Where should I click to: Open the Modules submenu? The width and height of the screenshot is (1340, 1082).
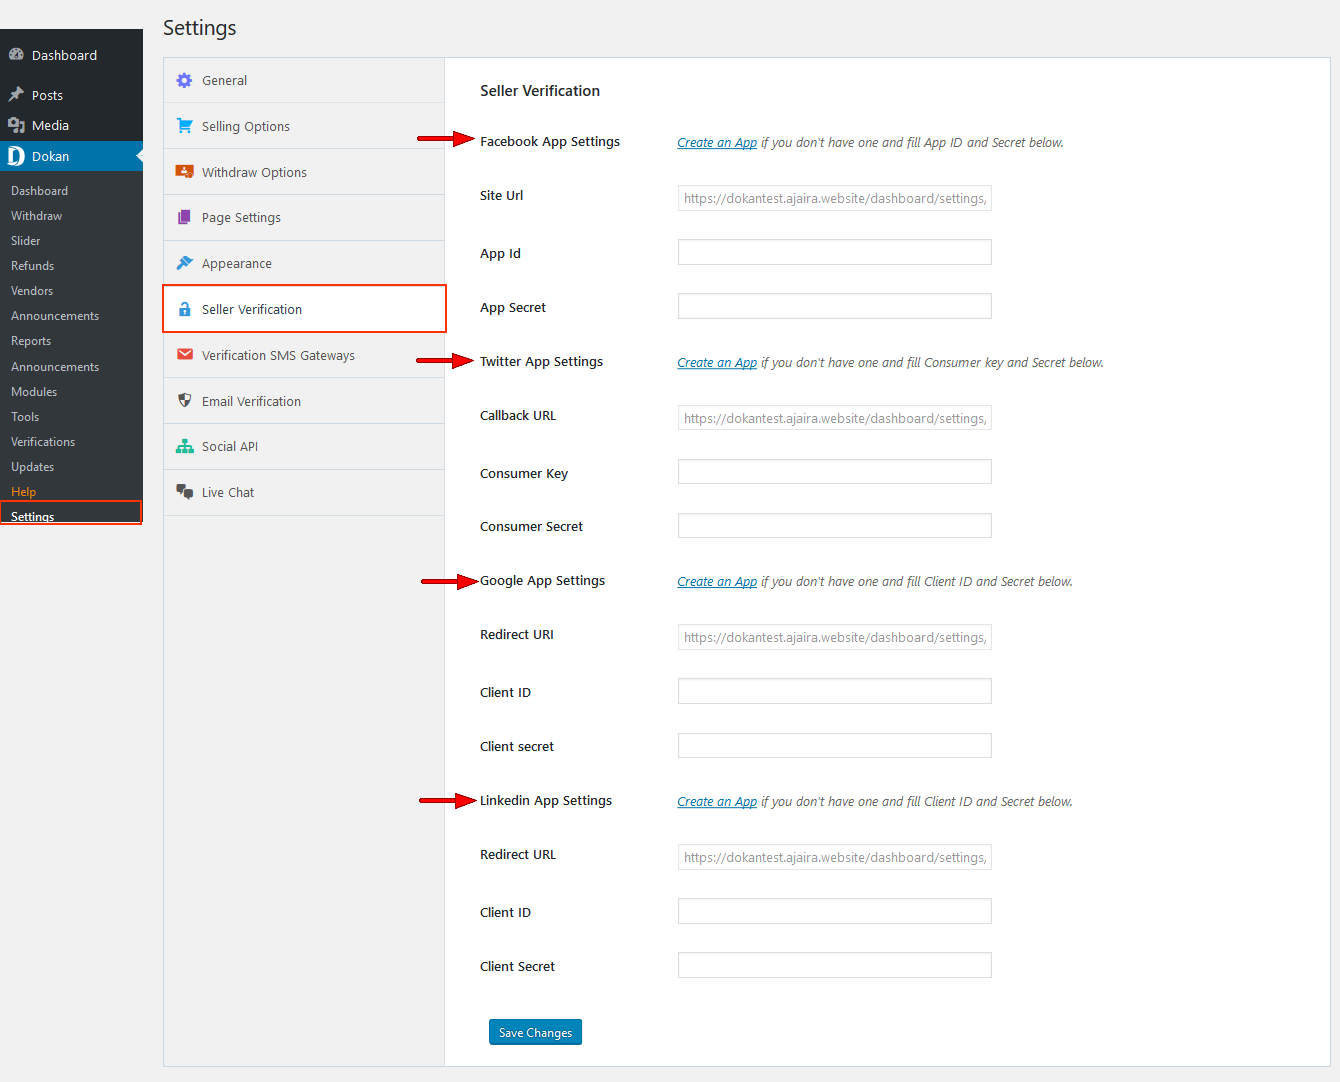click(x=34, y=392)
